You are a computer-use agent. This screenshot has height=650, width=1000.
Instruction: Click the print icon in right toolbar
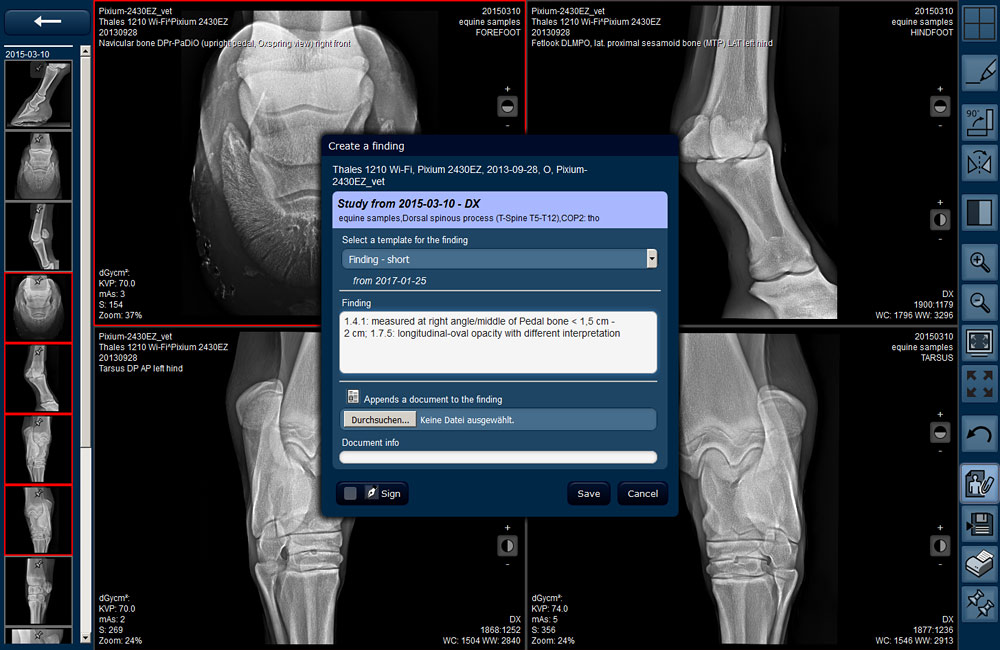point(980,564)
